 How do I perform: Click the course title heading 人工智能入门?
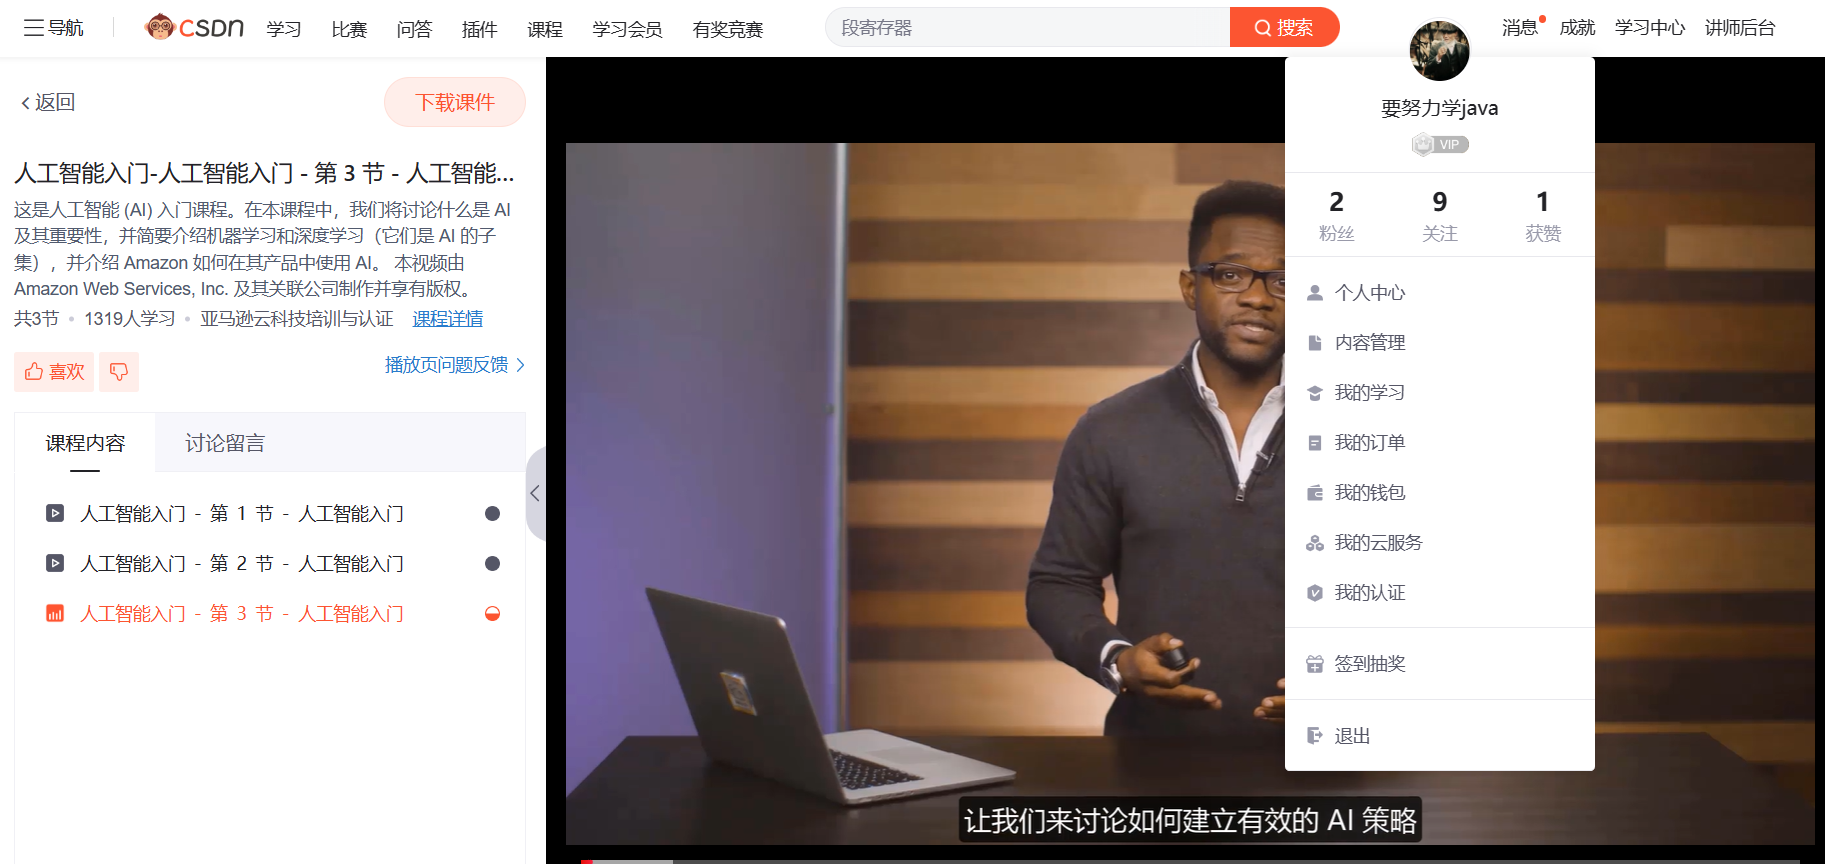pyautogui.click(x=264, y=173)
